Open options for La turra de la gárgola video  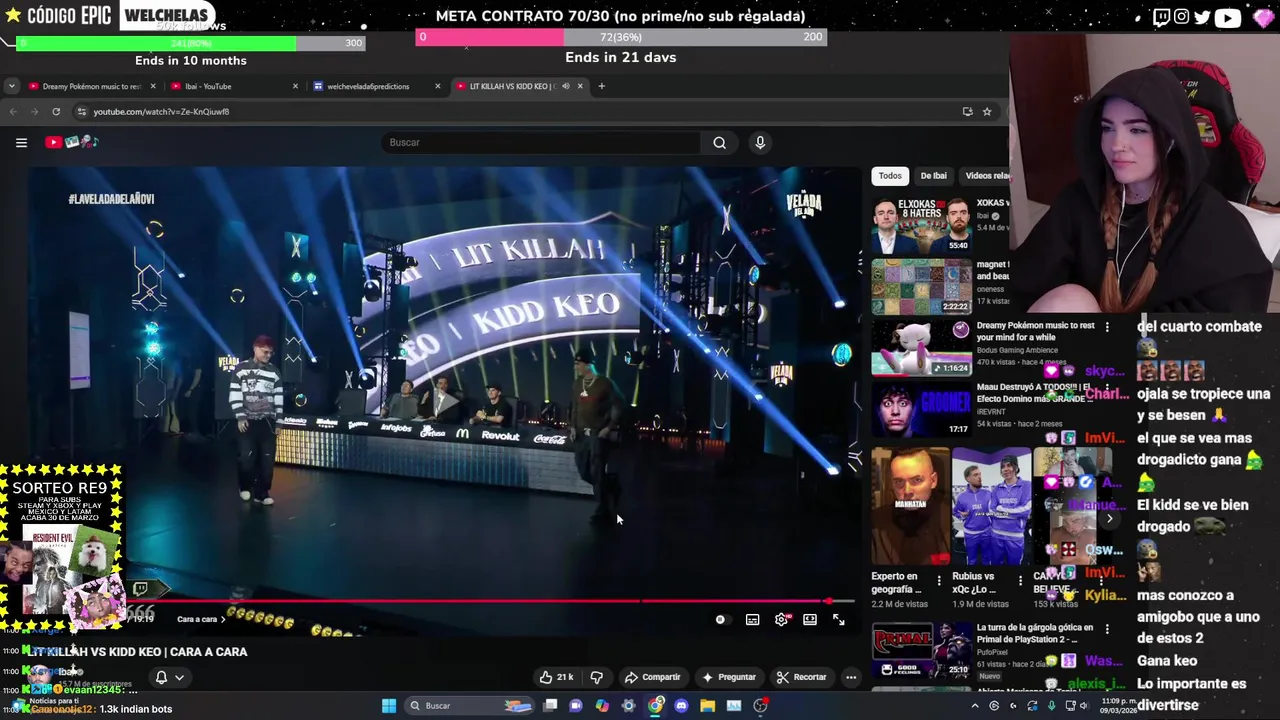pos(1107,629)
